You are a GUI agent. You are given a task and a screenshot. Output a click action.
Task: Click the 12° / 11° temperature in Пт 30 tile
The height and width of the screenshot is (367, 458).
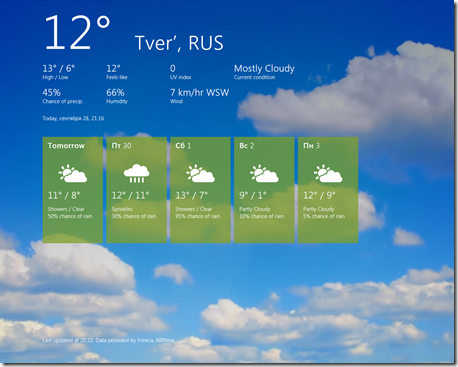131,195
